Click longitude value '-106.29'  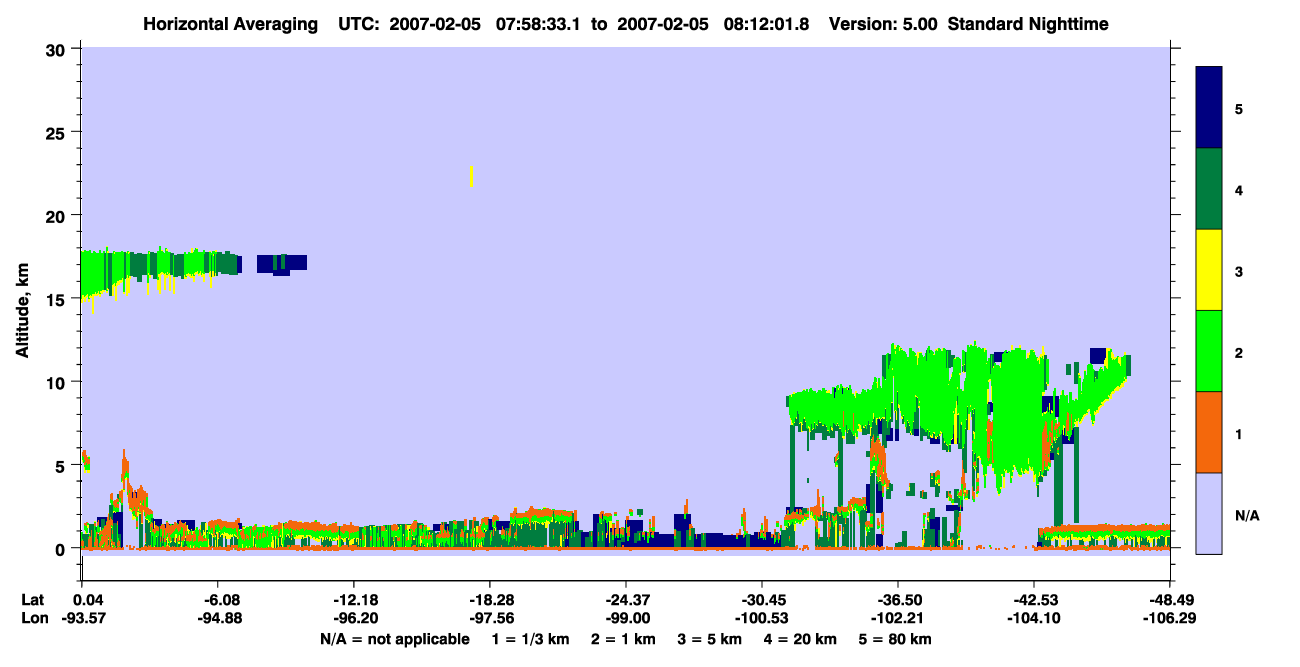pyautogui.click(x=1170, y=618)
